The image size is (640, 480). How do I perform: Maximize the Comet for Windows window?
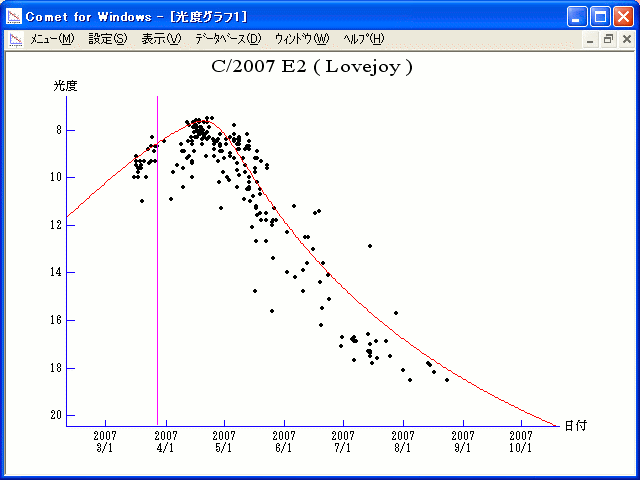tap(600, 17)
